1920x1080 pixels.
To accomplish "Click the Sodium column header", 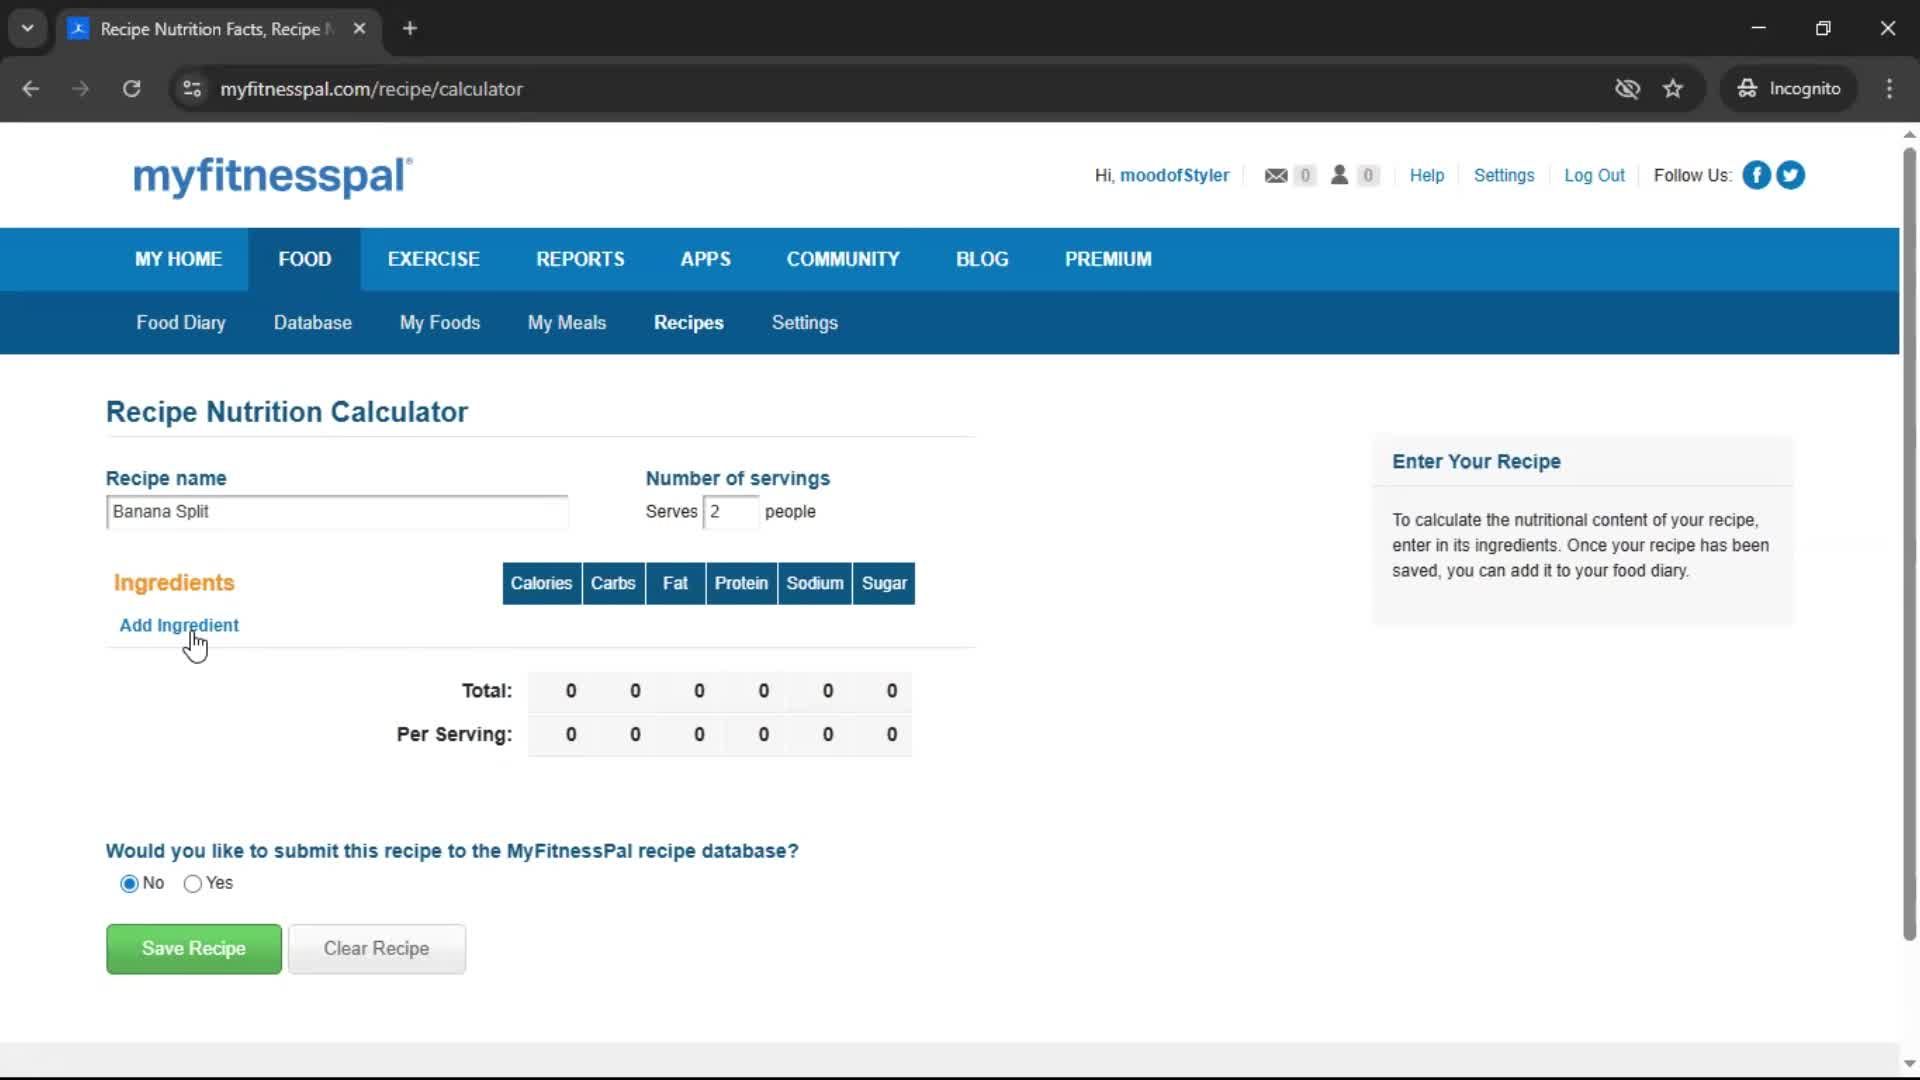I will (x=815, y=584).
